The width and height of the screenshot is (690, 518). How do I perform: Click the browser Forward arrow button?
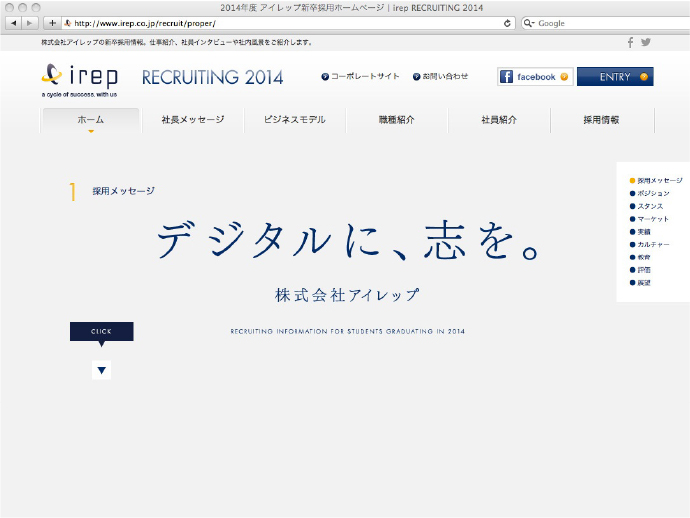coord(29,23)
